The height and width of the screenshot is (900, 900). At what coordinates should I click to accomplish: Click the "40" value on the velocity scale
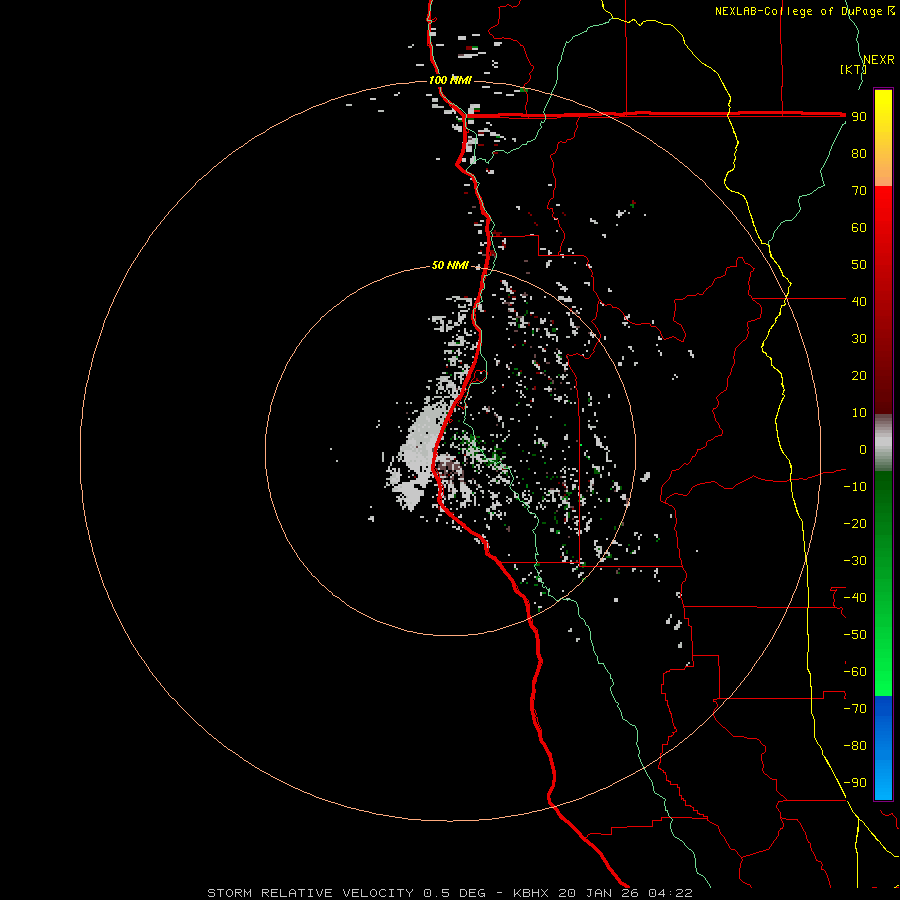click(859, 302)
